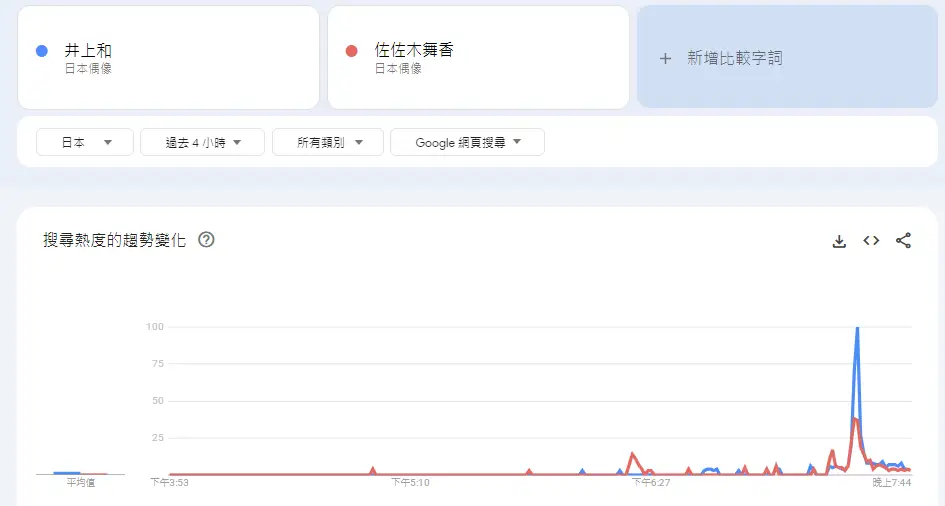
Task: Open the 日本 region dropdown
Action: [84, 143]
